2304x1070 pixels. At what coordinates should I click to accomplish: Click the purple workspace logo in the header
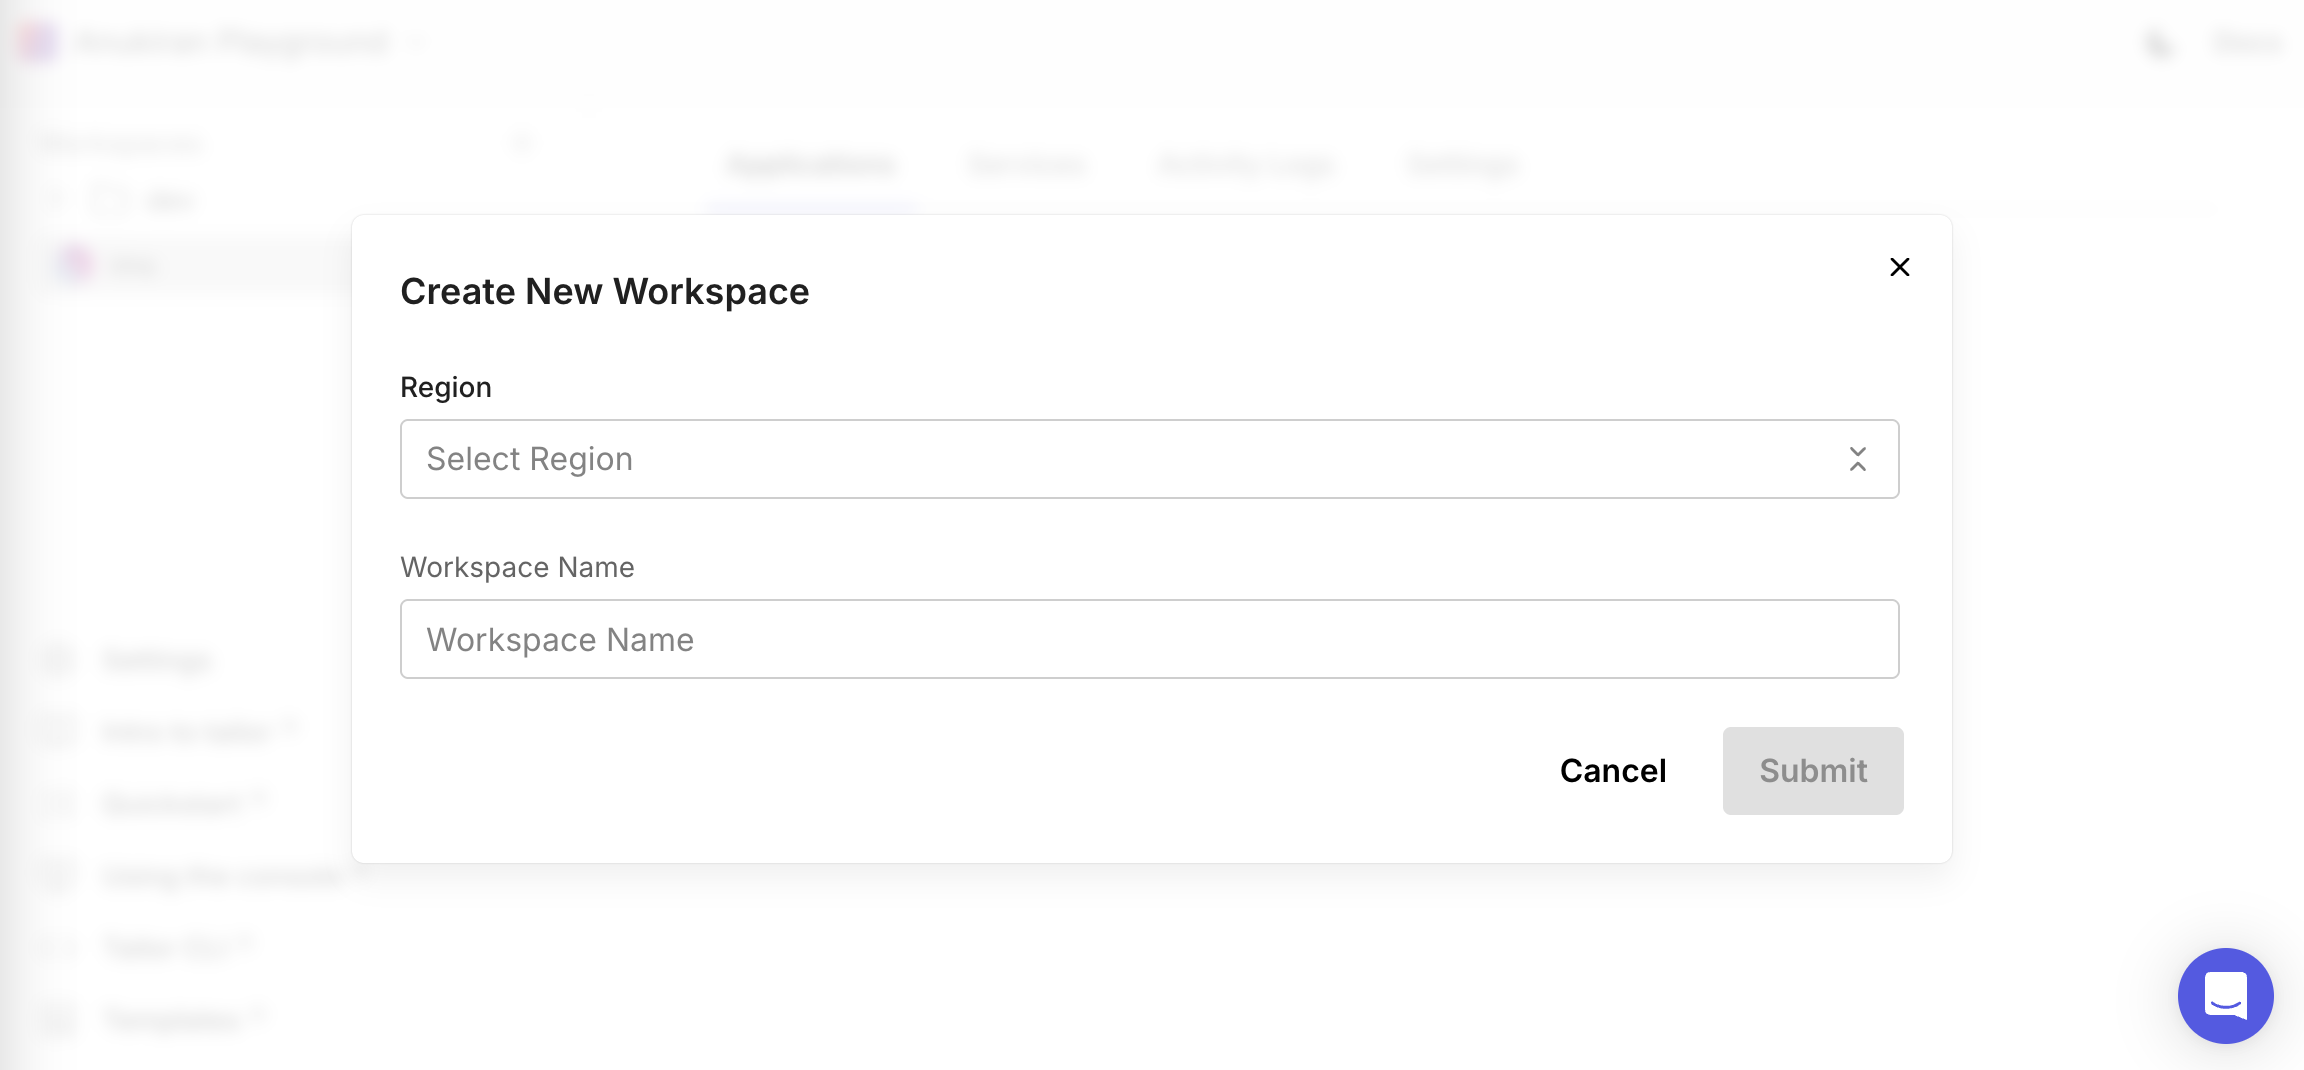coord(39,43)
